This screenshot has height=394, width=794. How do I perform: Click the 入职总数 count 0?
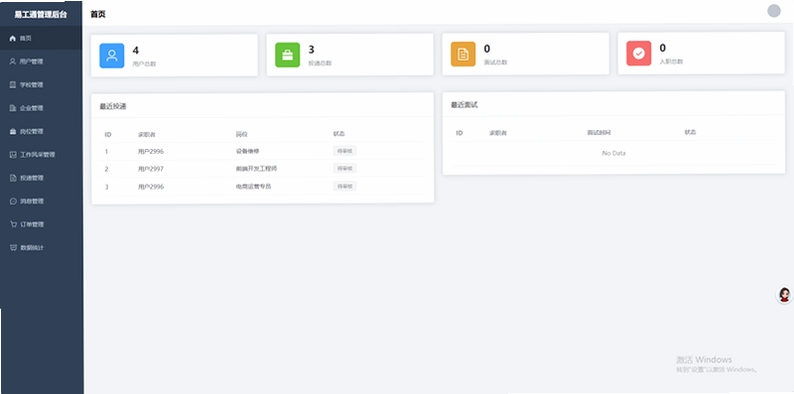[x=663, y=48]
